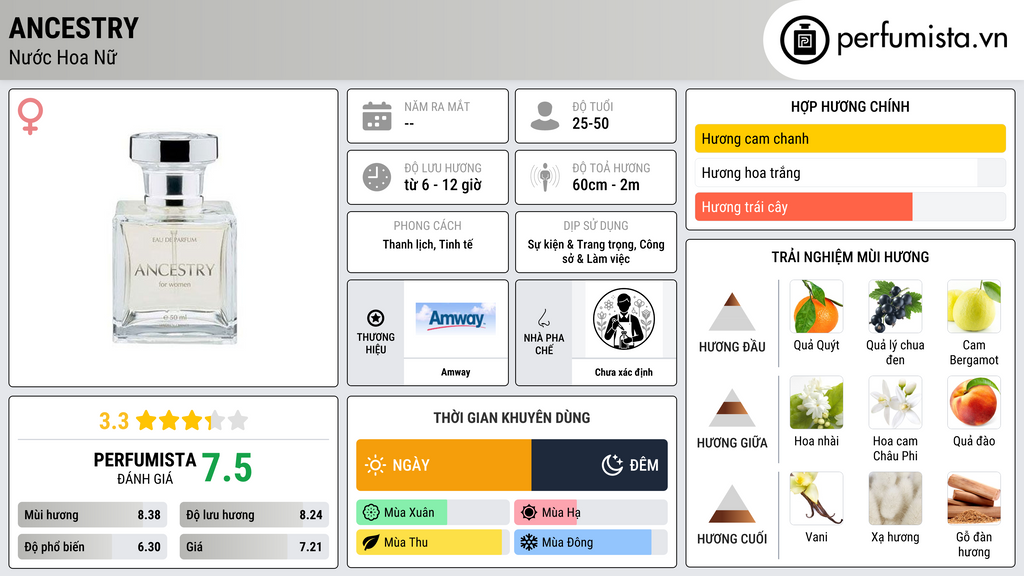Click the Hương trái cây red bar
Viewport: 1024px width, 576px height.
coord(803,207)
